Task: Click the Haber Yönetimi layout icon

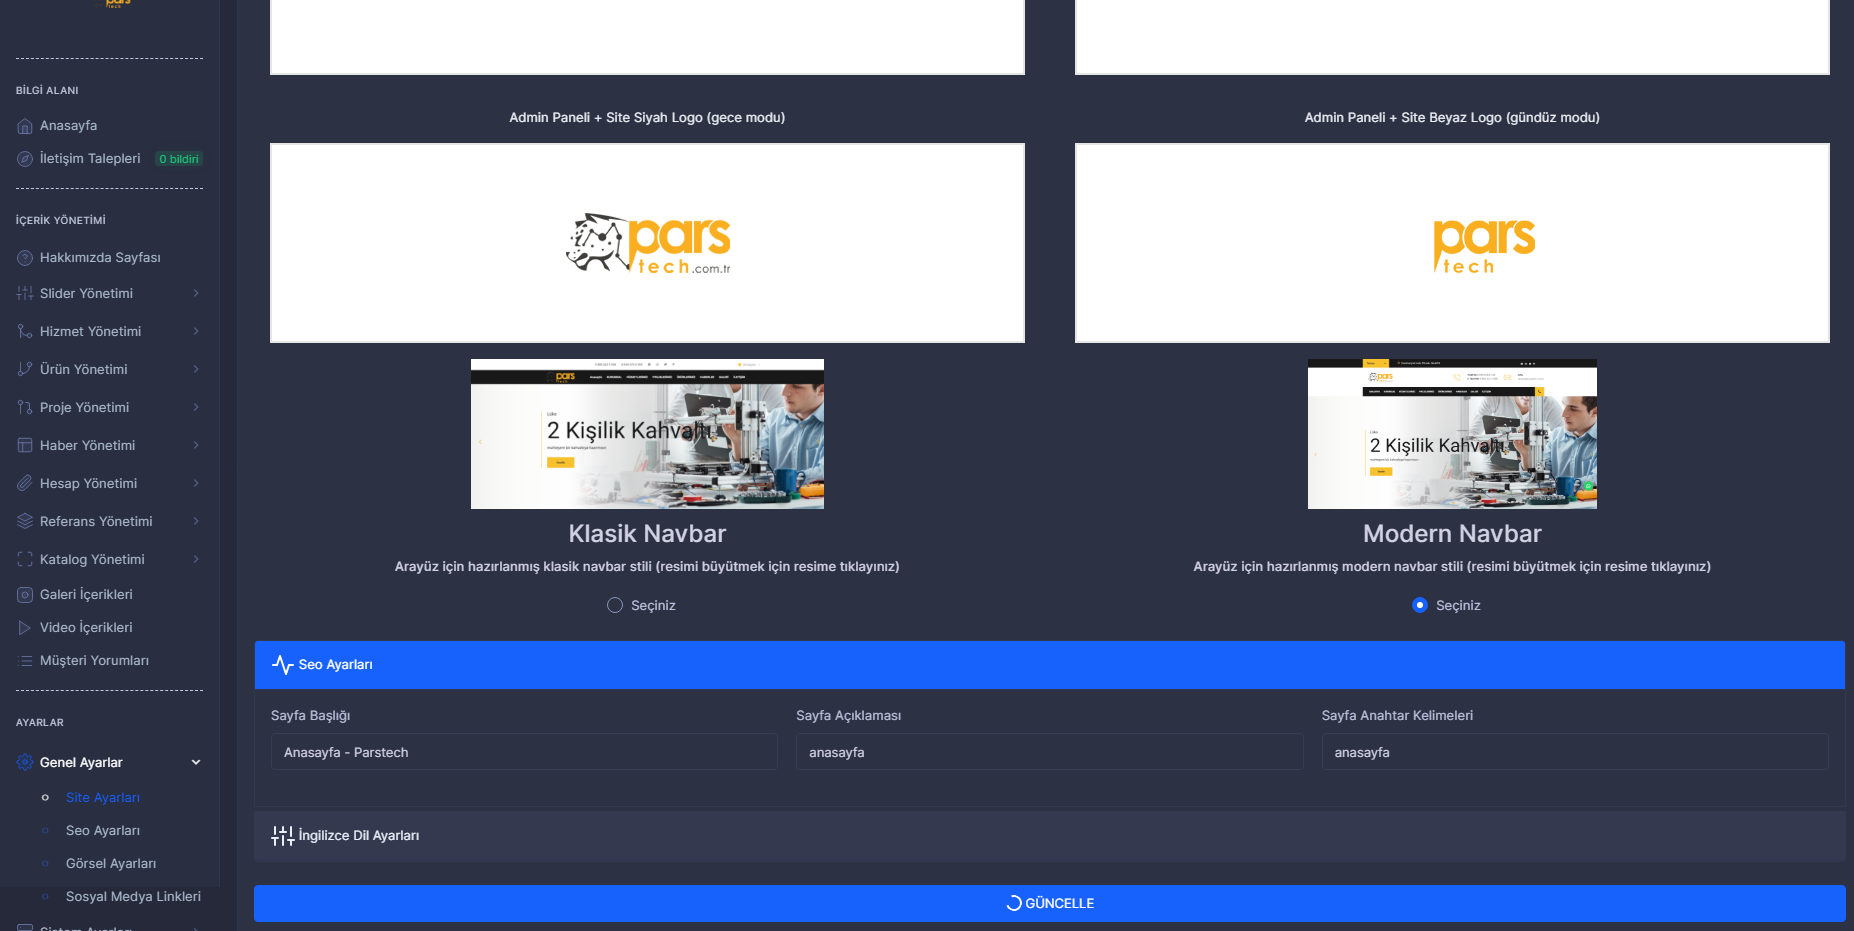Action: [x=25, y=446]
